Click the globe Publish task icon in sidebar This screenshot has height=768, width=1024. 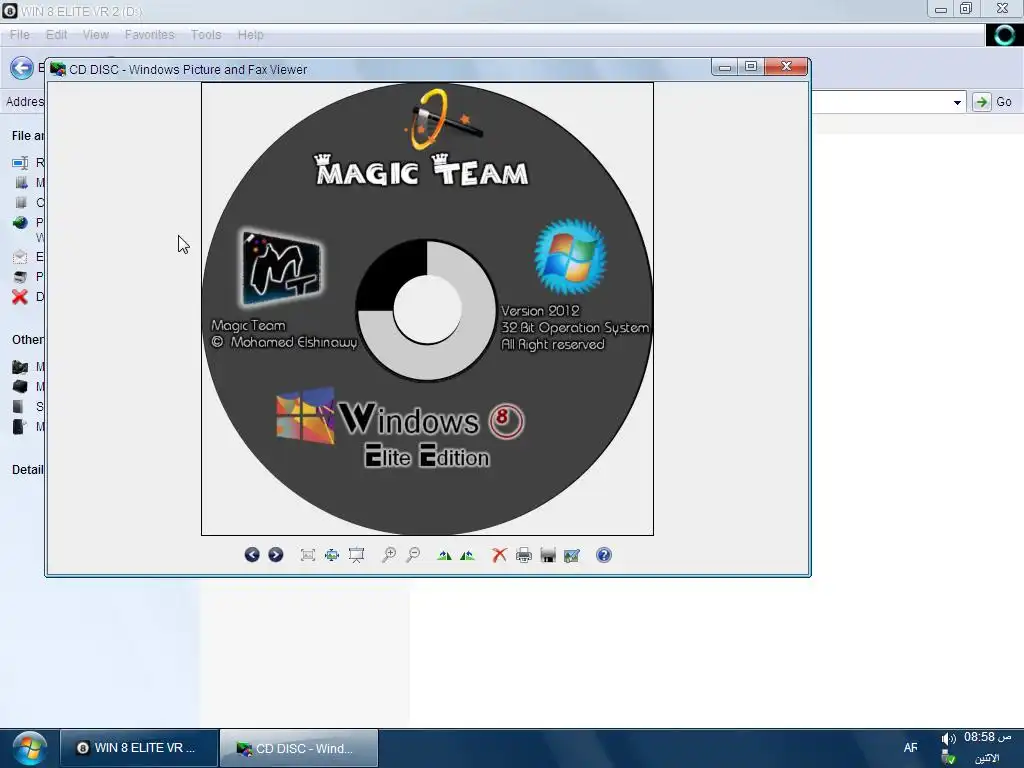point(20,223)
